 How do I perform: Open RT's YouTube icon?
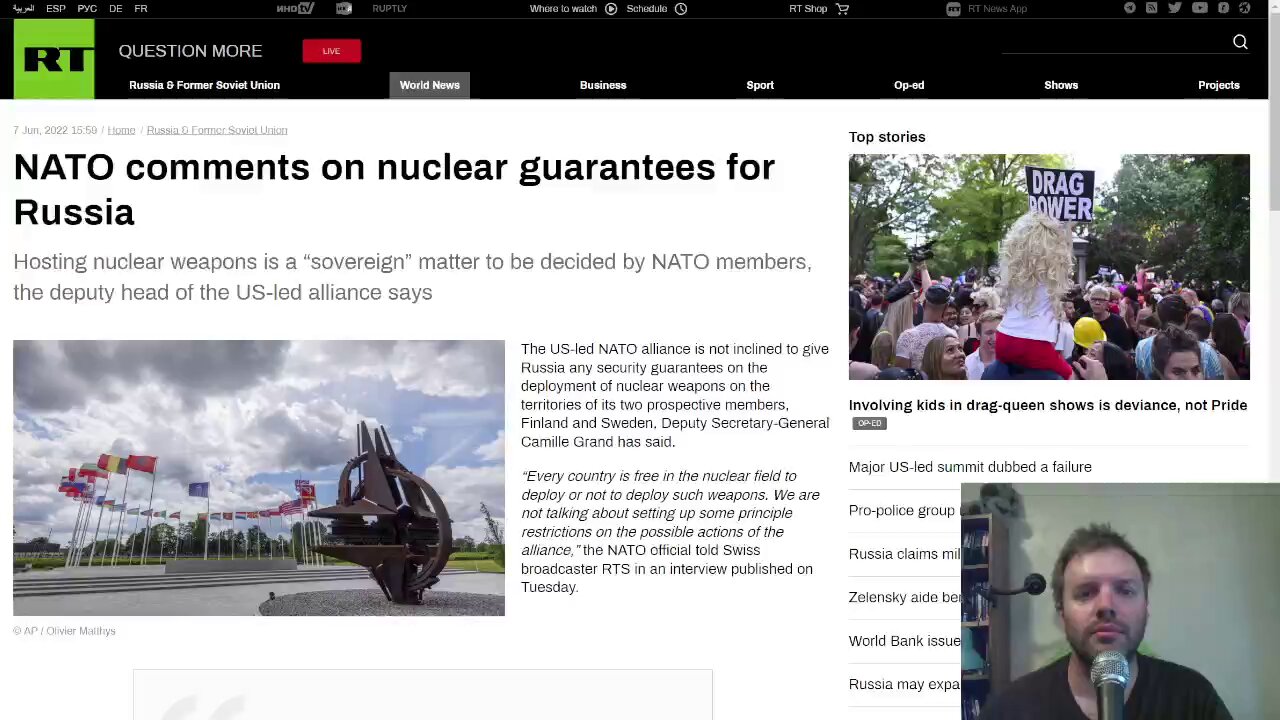coord(1200,8)
